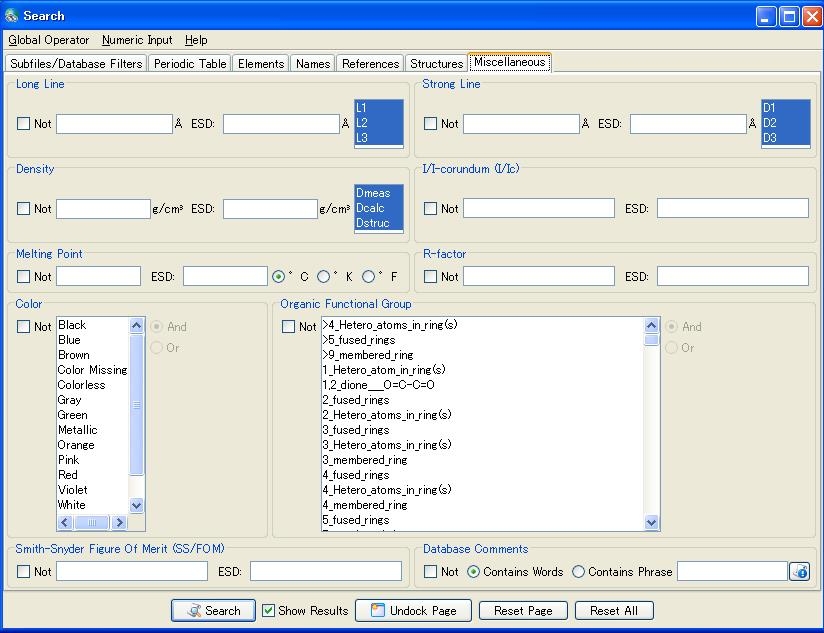
Task: Select the °C melting point unit
Action: point(279,276)
